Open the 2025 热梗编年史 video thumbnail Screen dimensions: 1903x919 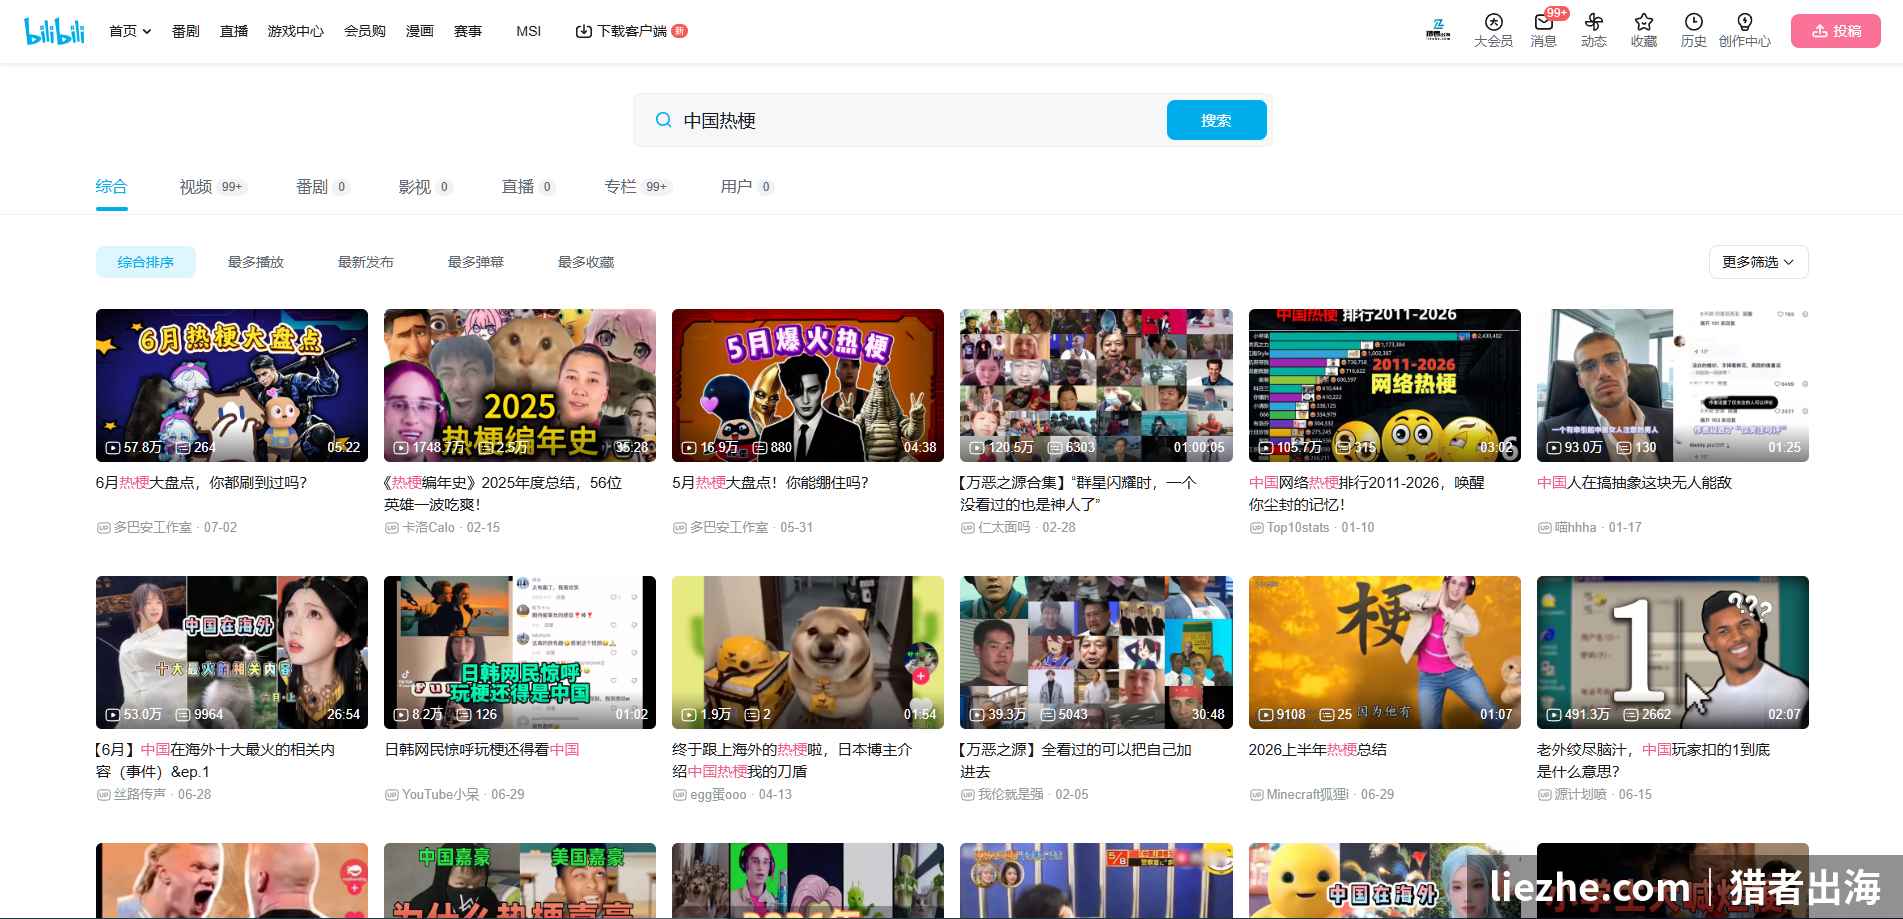click(520, 385)
